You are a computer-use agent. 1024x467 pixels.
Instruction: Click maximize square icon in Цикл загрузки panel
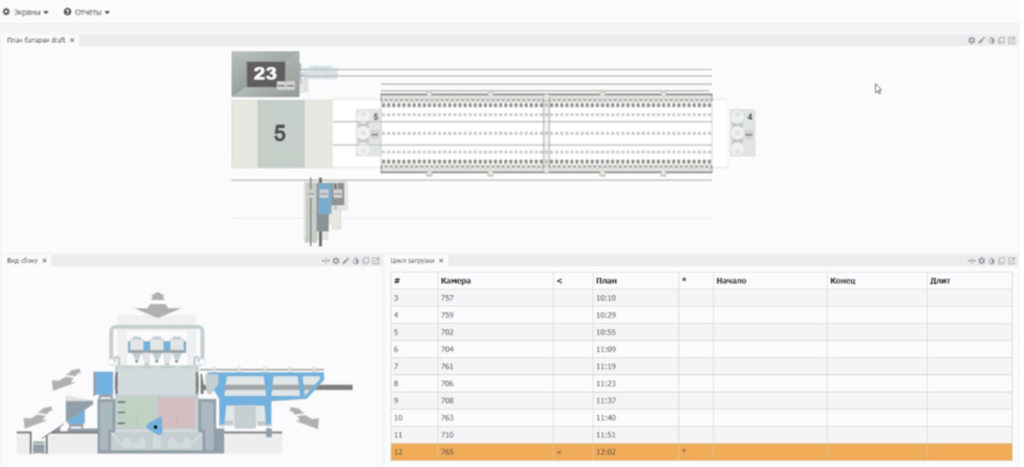(x=1001, y=261)
